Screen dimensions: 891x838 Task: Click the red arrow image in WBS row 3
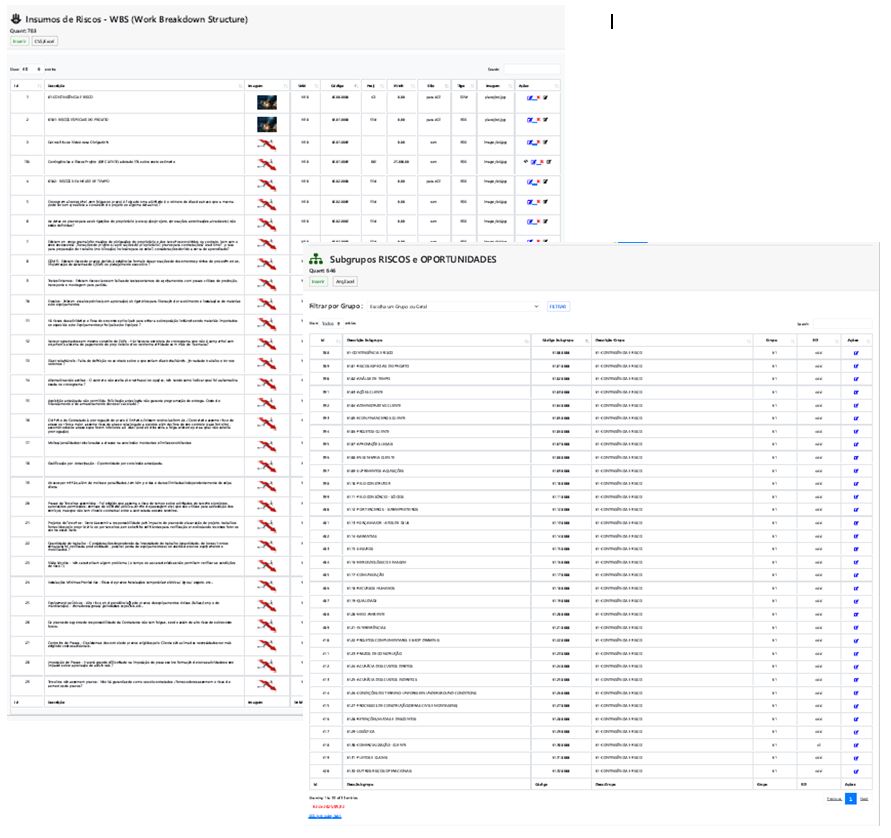(x=266, y=144)
